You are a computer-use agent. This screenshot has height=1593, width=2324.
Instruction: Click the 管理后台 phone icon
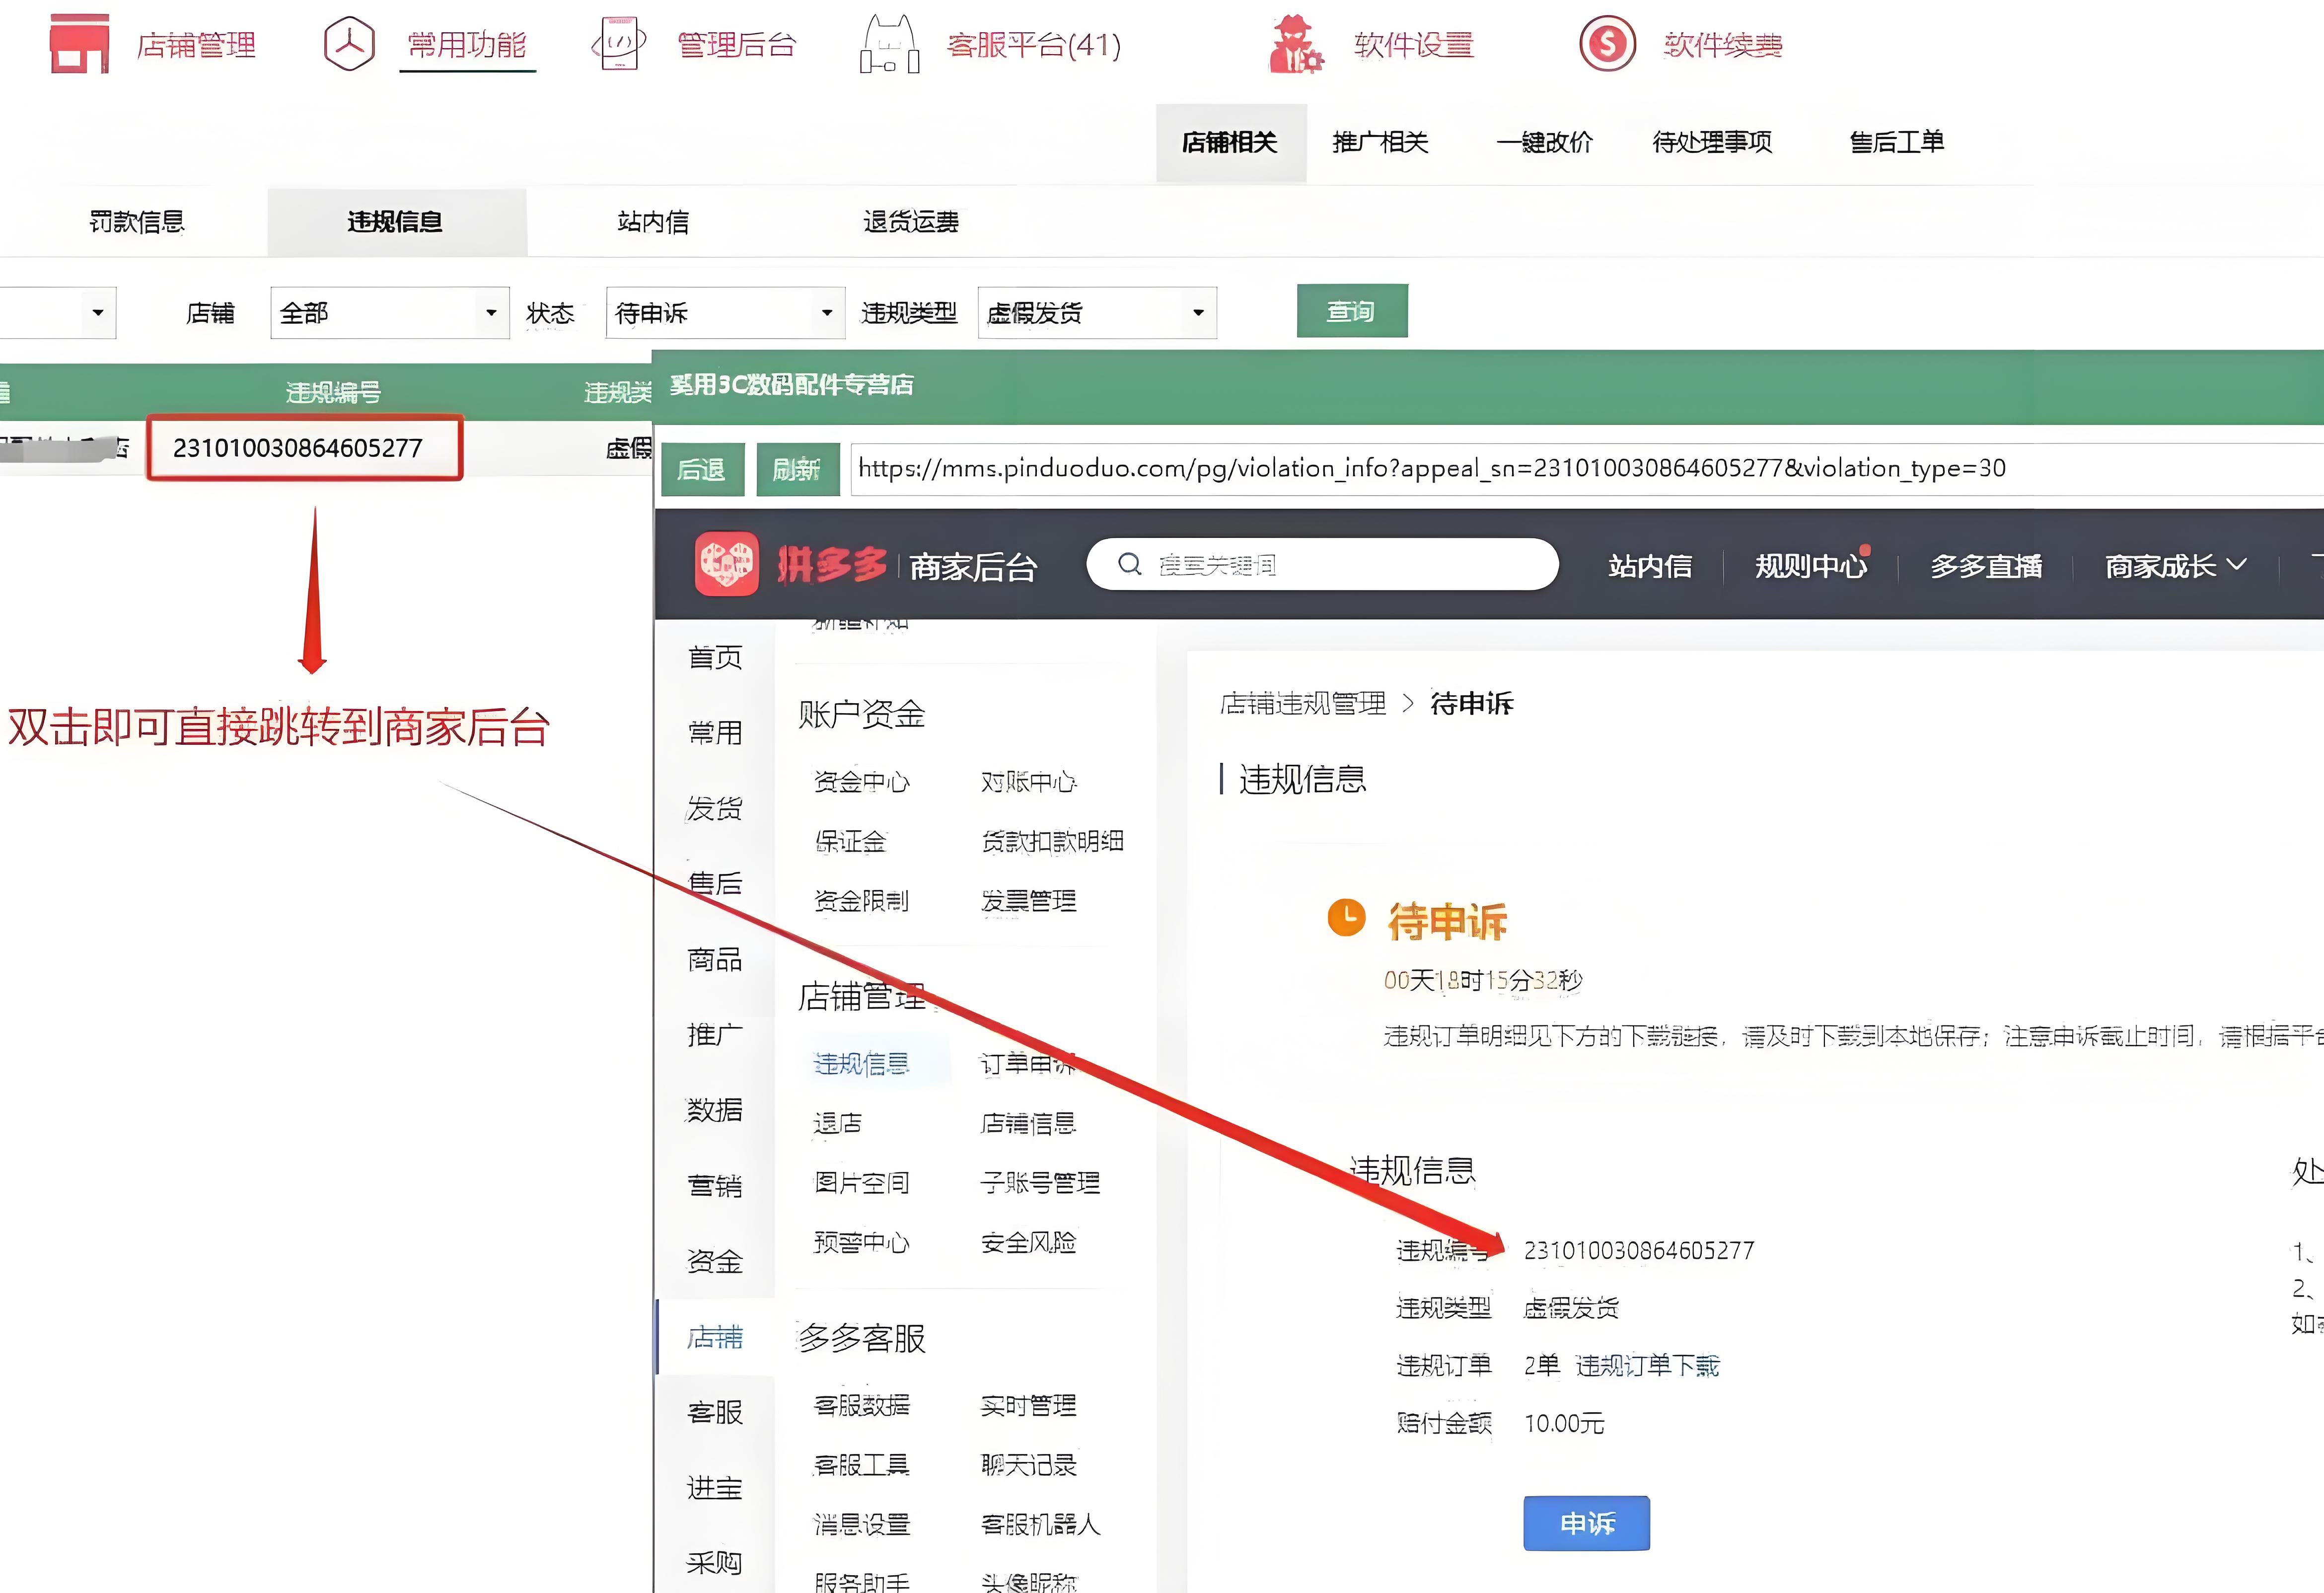click(619, 44)
